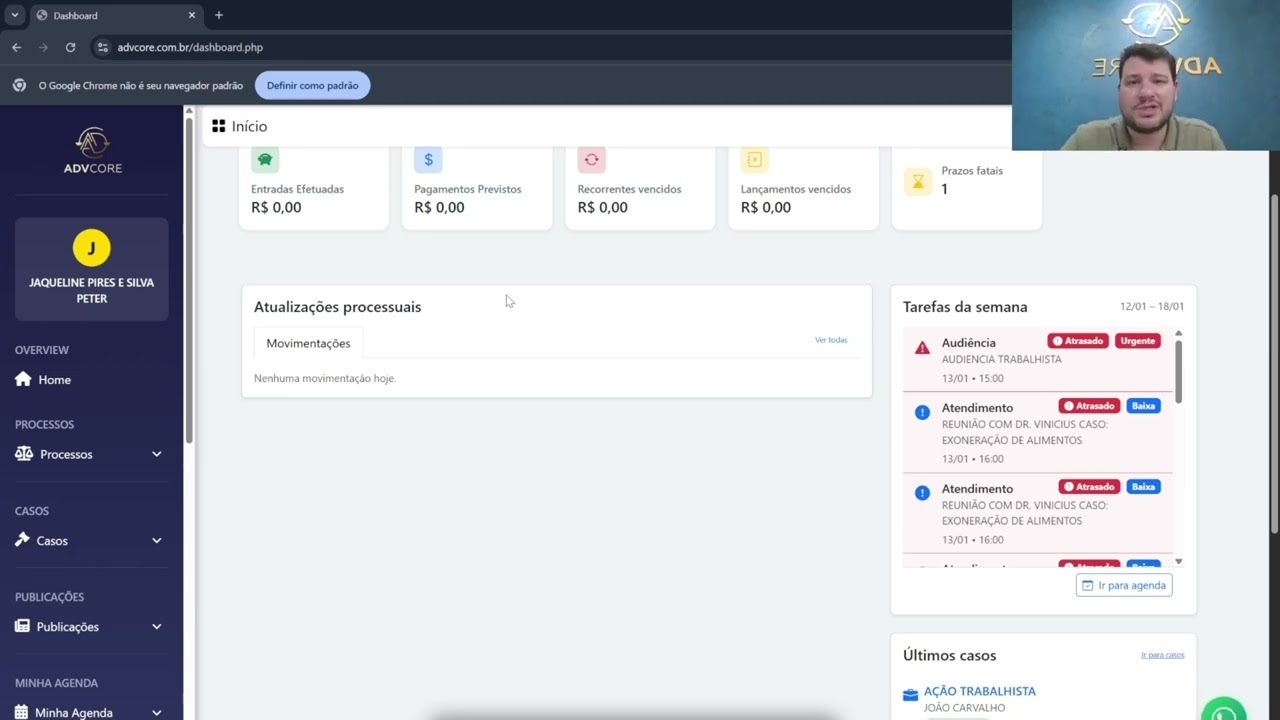Click the yellow Lançamentos vencidos icon

pyautogui.click(x=755, y=159)
